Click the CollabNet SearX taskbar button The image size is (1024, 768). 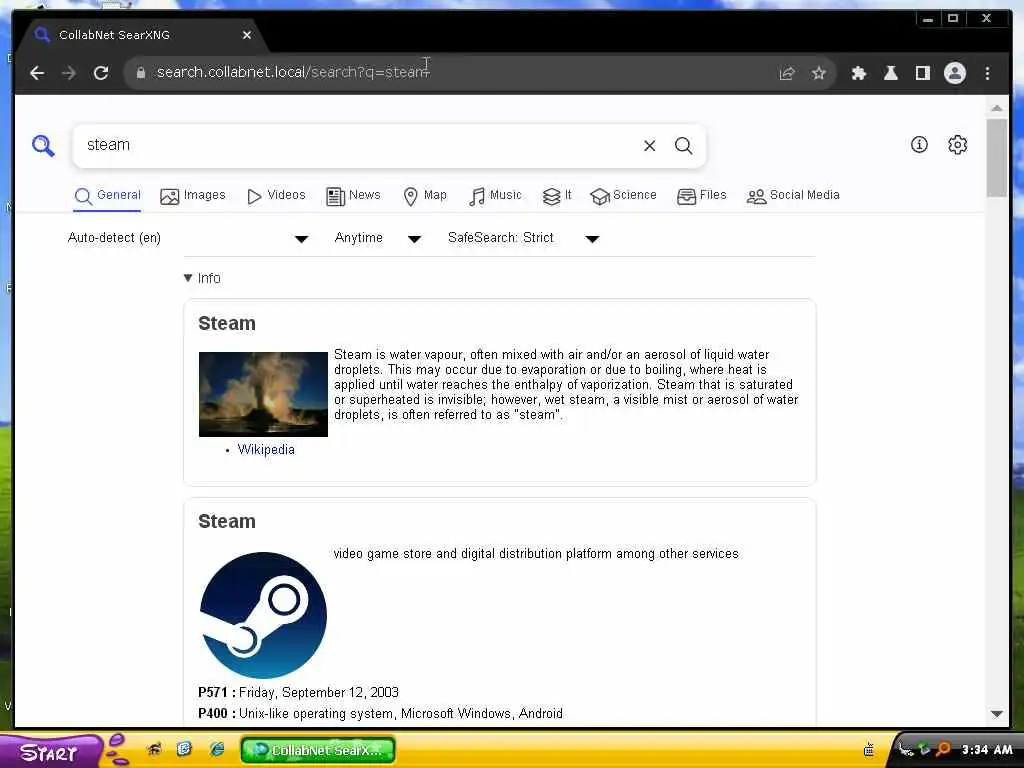point(318,750)
